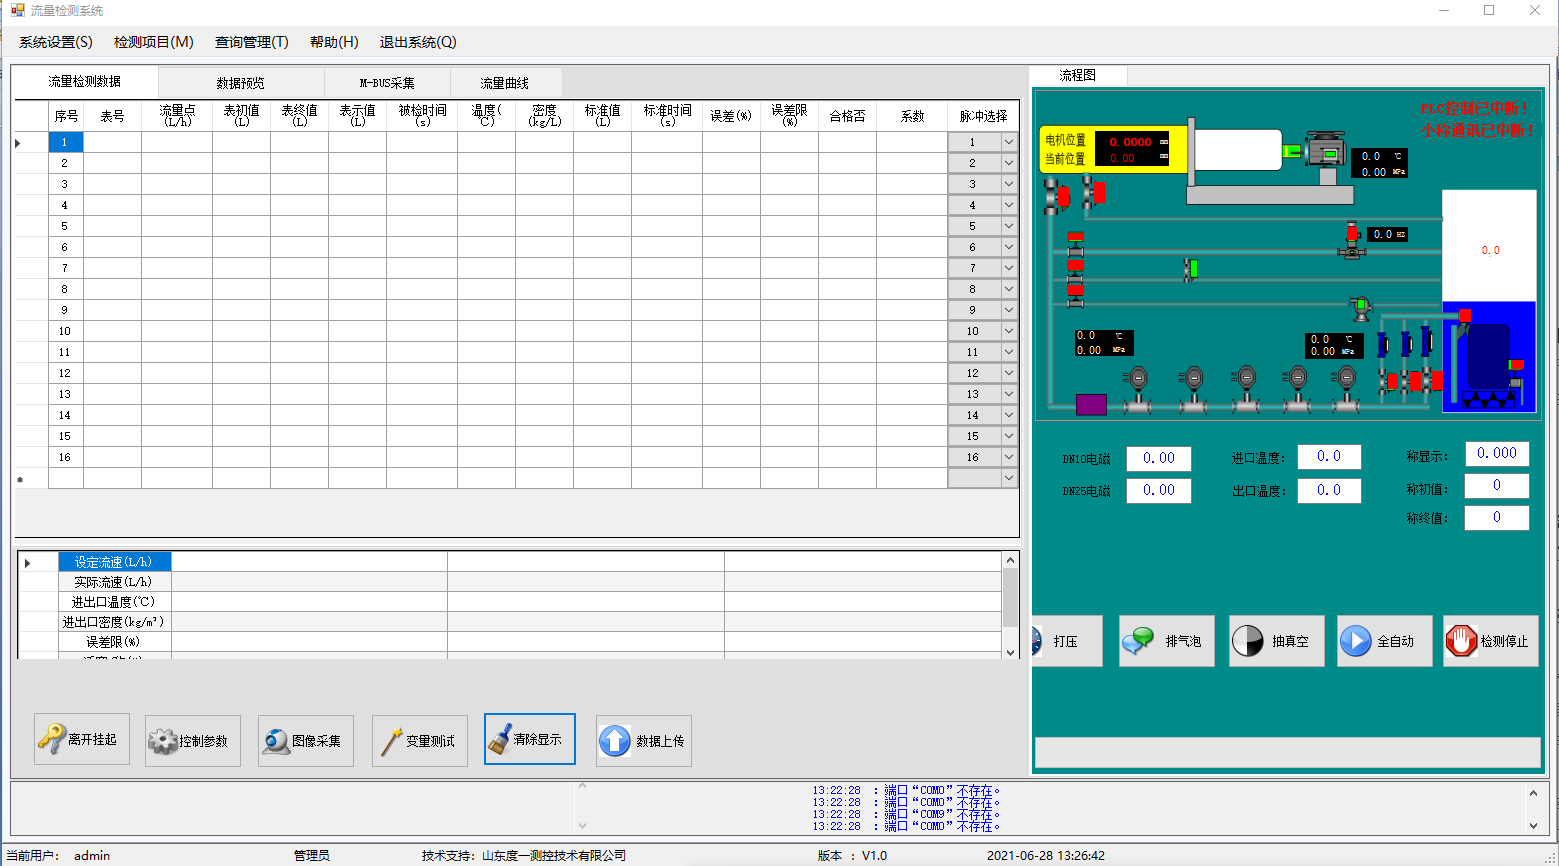This screenshot has height=866, width=1559.
Task: Click the 进口温度 value field
Action: coord(1329,456)
